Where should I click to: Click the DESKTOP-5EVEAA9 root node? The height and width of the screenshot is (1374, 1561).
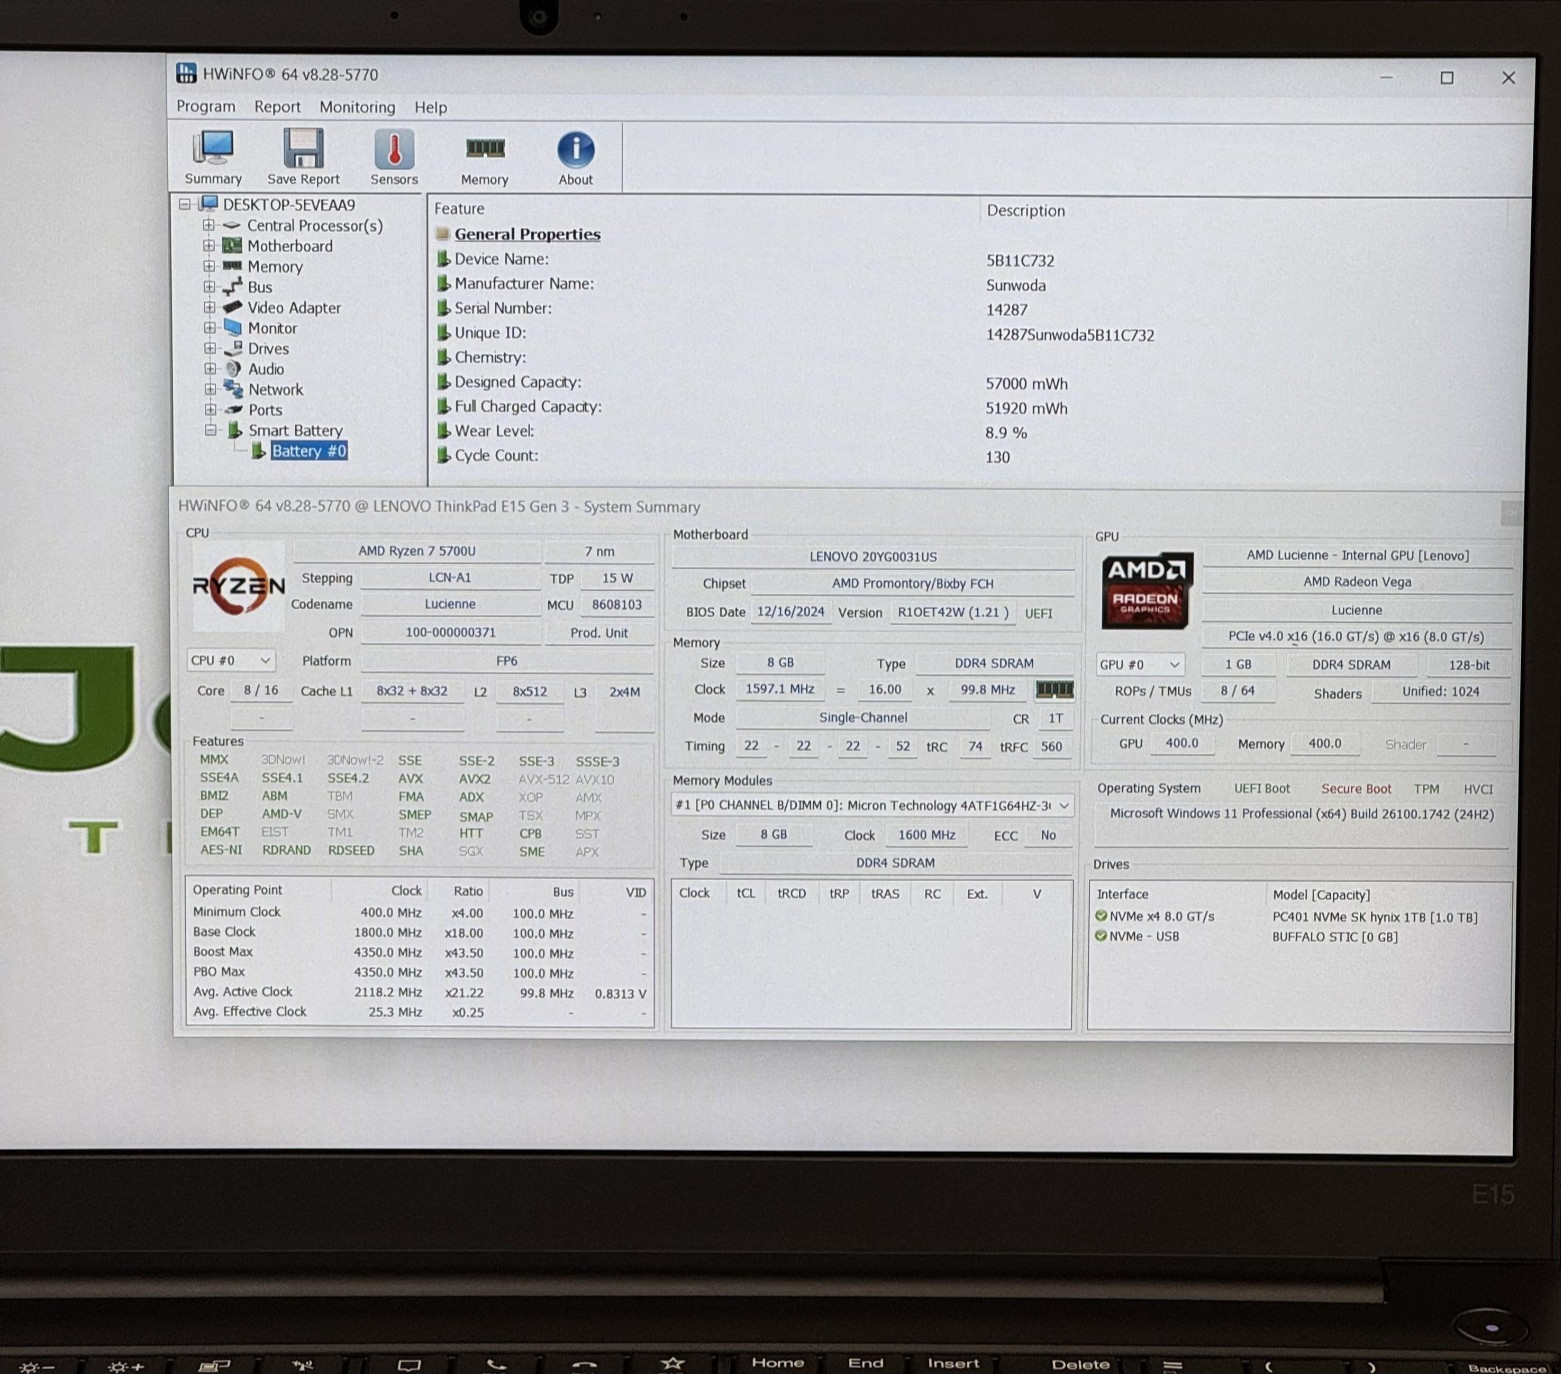pos(288,205)
